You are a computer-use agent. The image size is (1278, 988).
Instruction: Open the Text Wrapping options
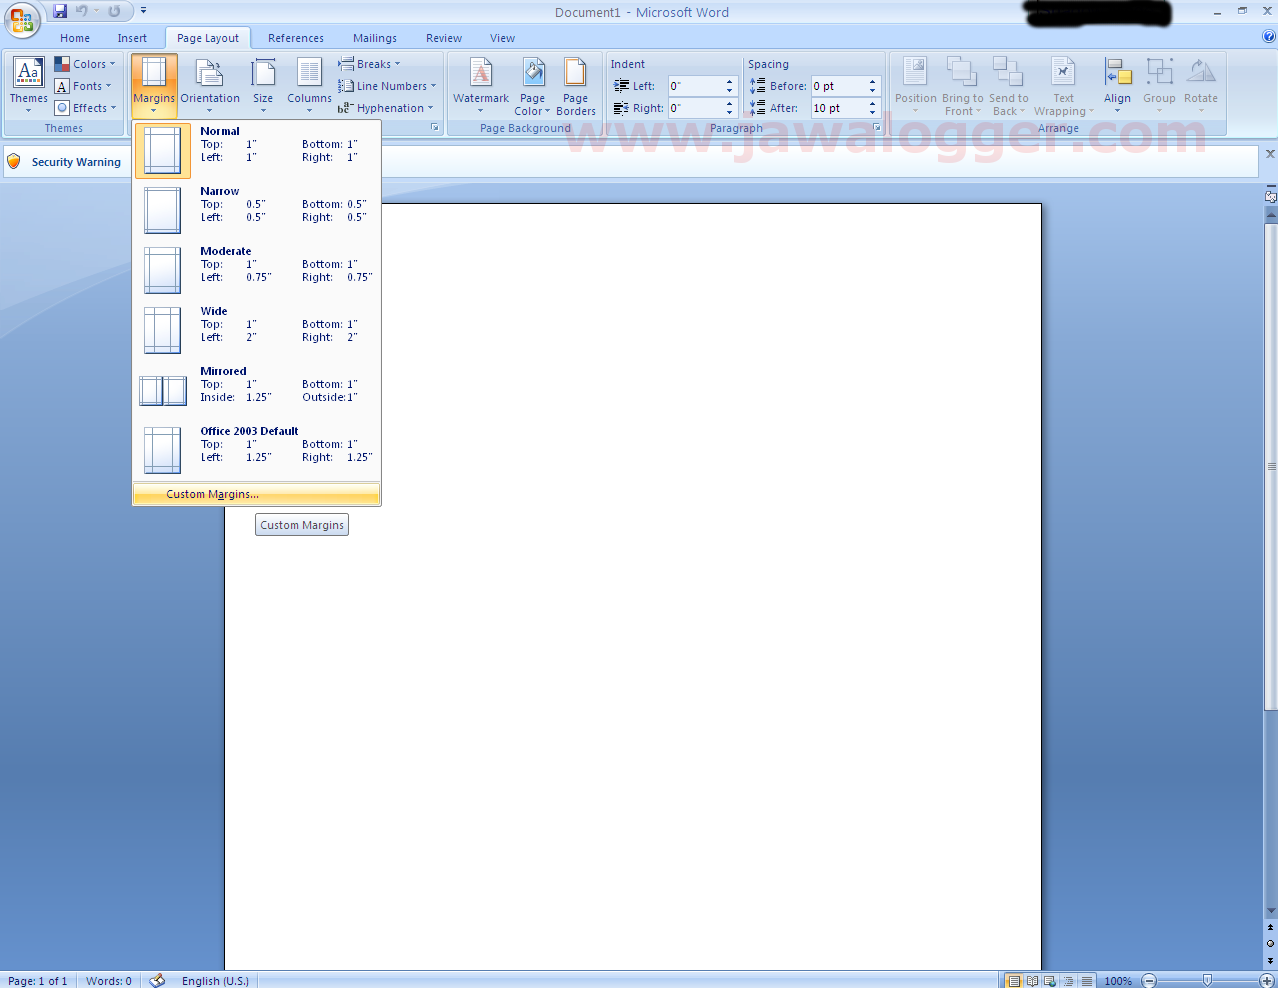(x=1064, y=86)
